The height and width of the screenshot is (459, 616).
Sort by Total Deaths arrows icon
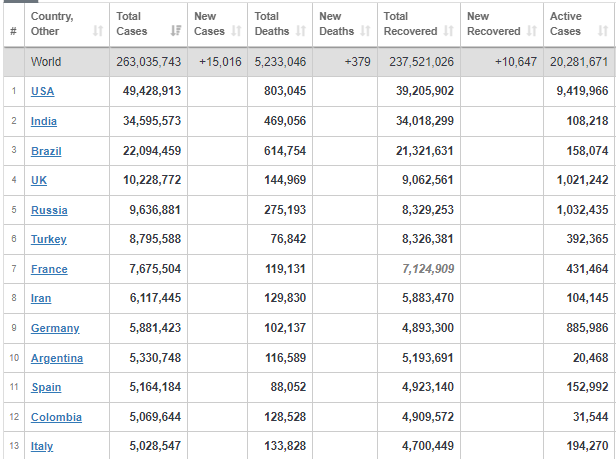pos(301,31)
